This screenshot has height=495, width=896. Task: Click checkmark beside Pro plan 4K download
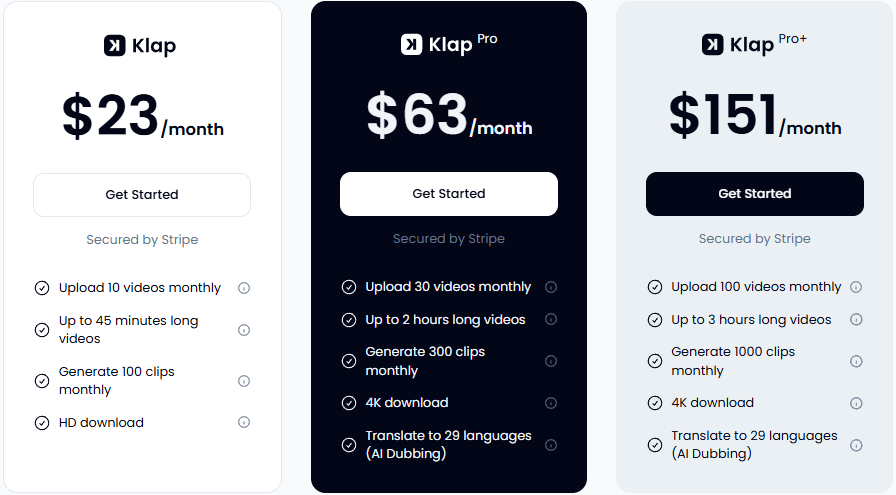tap(349, 403)
